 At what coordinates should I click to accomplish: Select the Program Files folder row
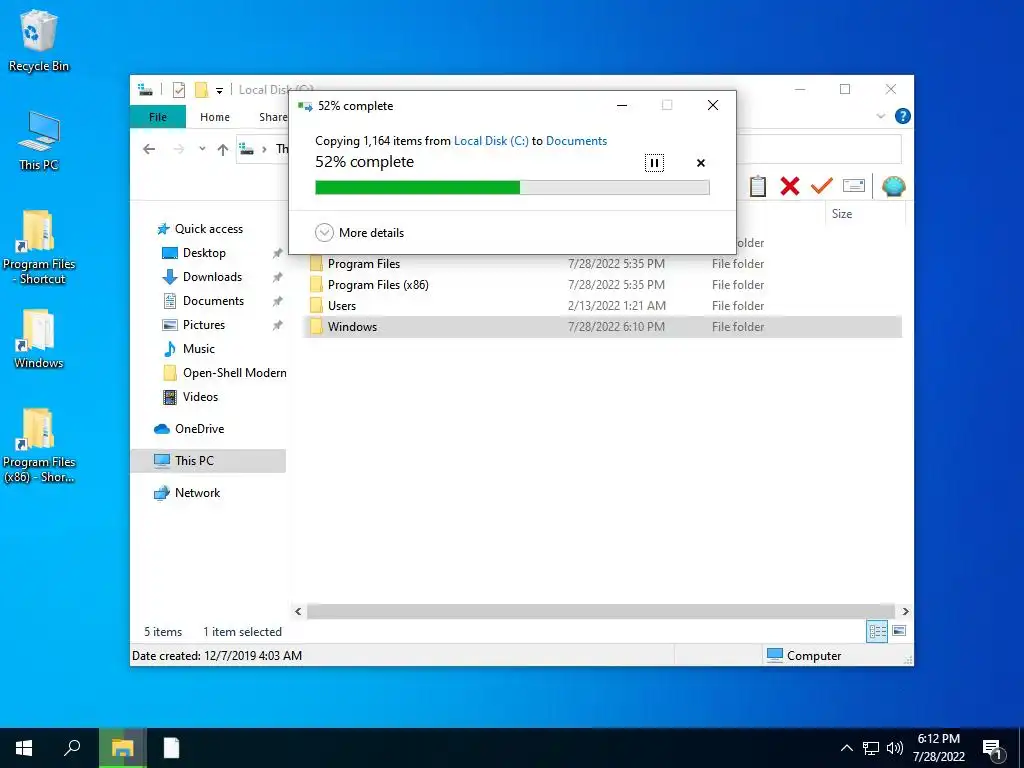coord(603,264)
